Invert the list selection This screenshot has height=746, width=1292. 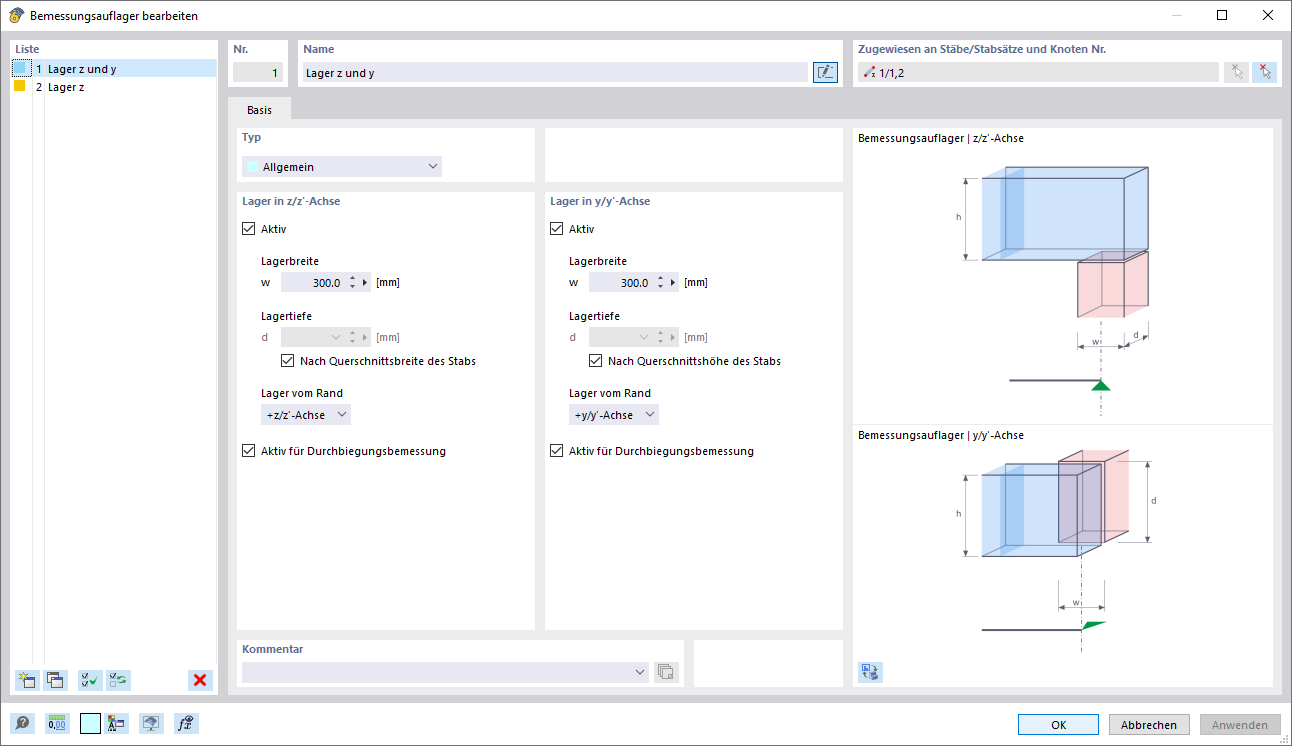pos(119,680)
